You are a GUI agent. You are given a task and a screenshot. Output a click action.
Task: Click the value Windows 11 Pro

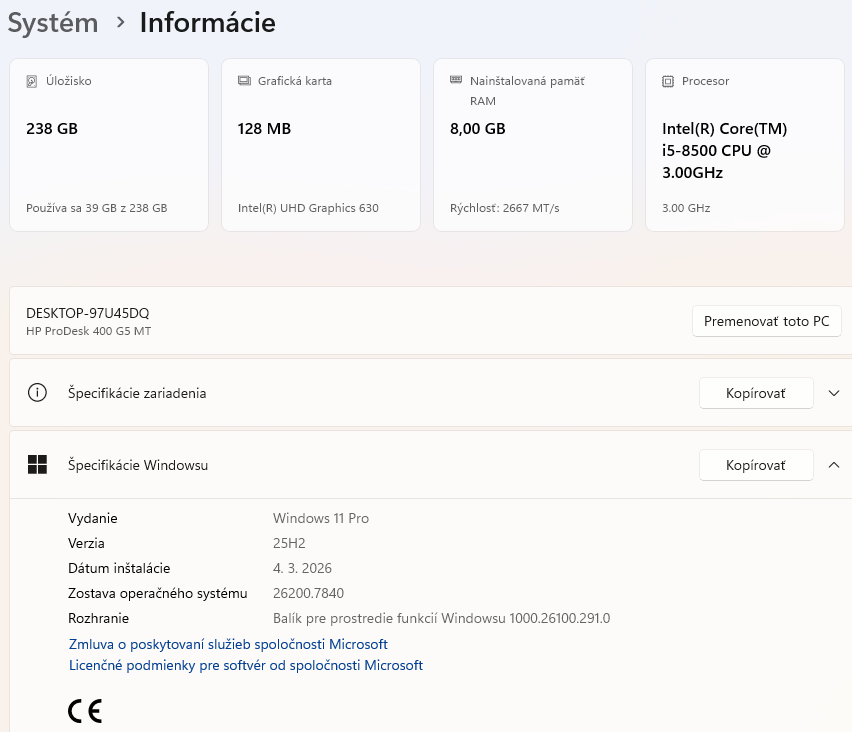pos(321,518)
